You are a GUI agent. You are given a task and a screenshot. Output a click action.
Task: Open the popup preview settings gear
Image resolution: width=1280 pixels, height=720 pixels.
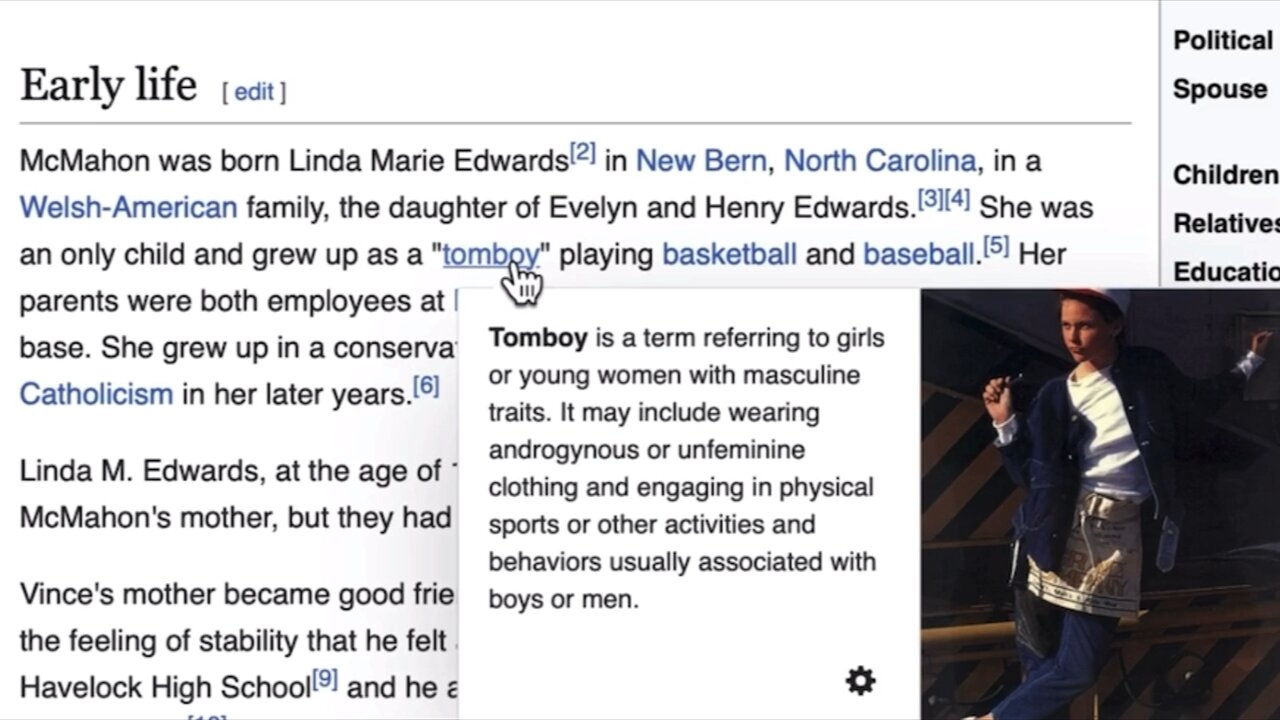point(860,681)
